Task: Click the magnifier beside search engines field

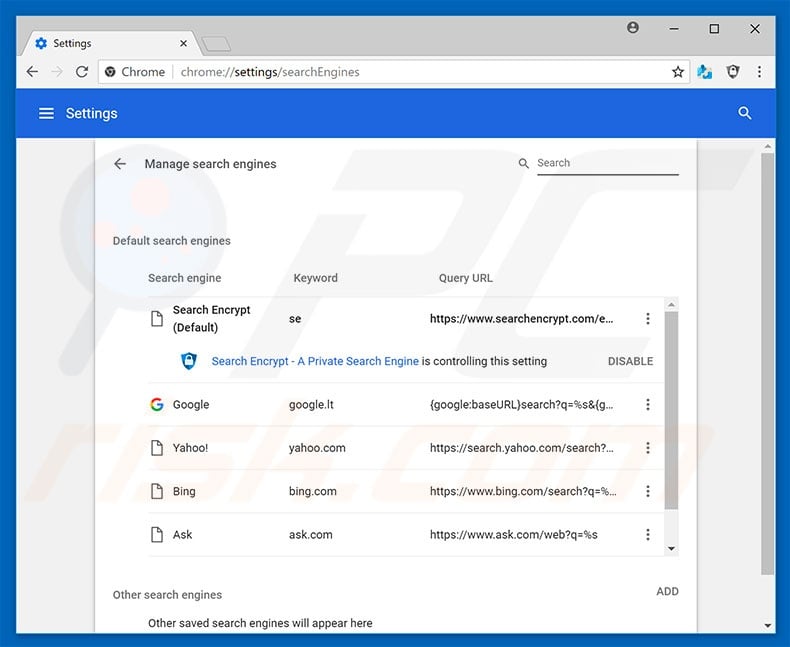Action: pyautogui.click(x=523, y=163)
